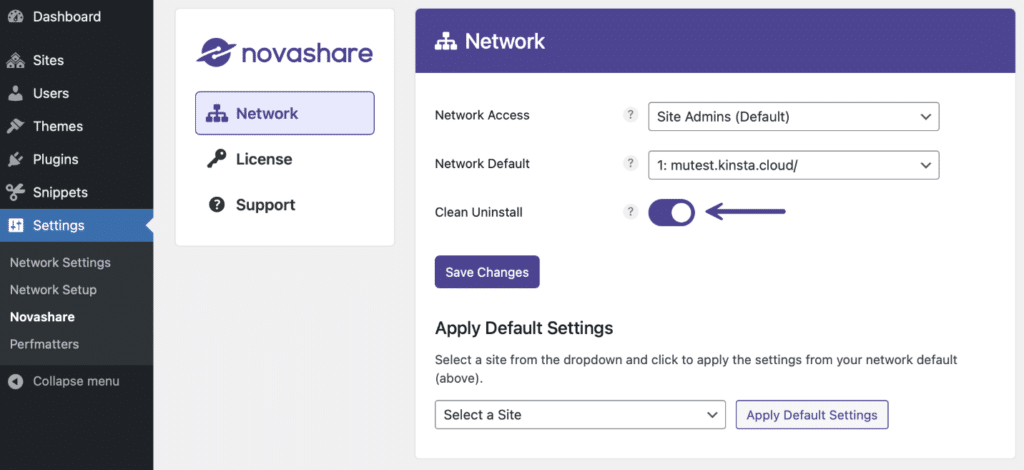Click the Plugins plug icon
This screenshot has width=1024, height=470.
(16, 159)
